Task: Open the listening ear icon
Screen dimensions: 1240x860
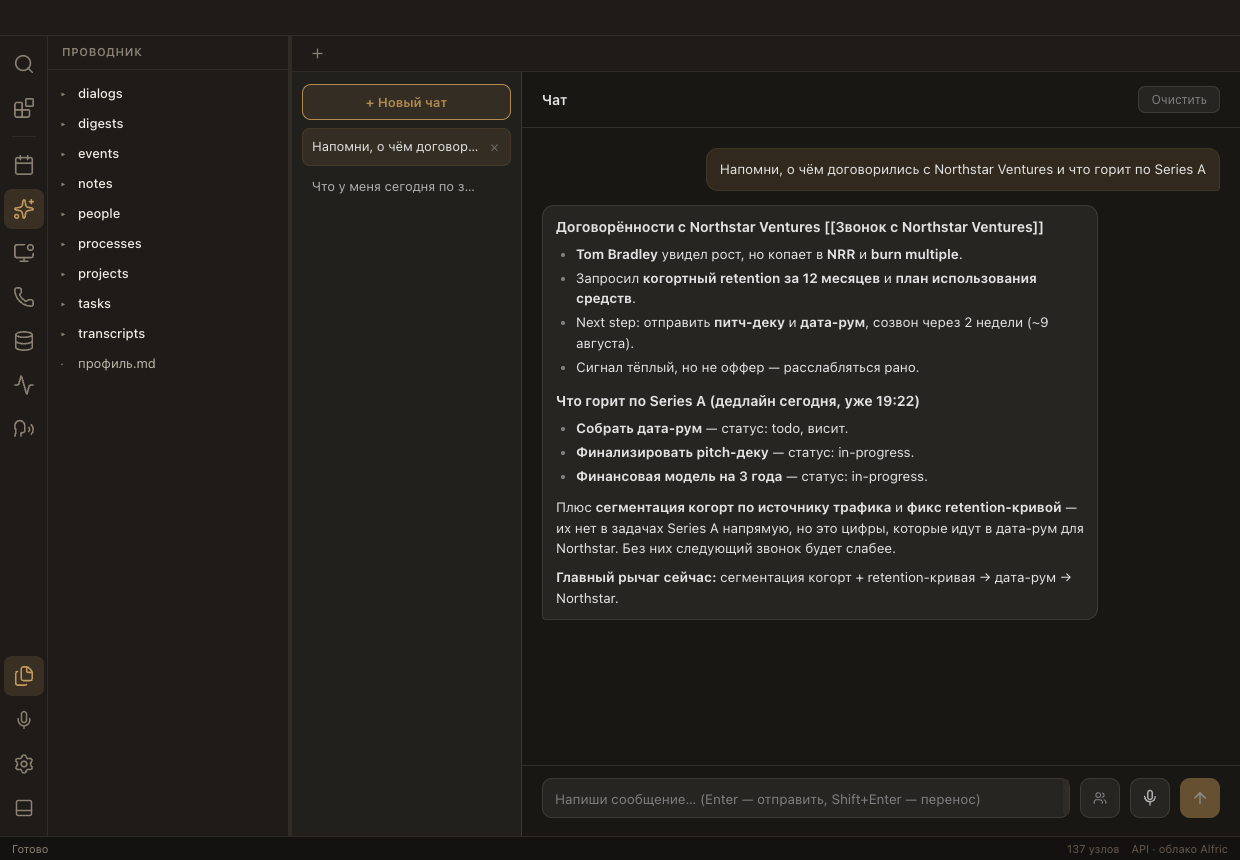Action: coord(24,429)
